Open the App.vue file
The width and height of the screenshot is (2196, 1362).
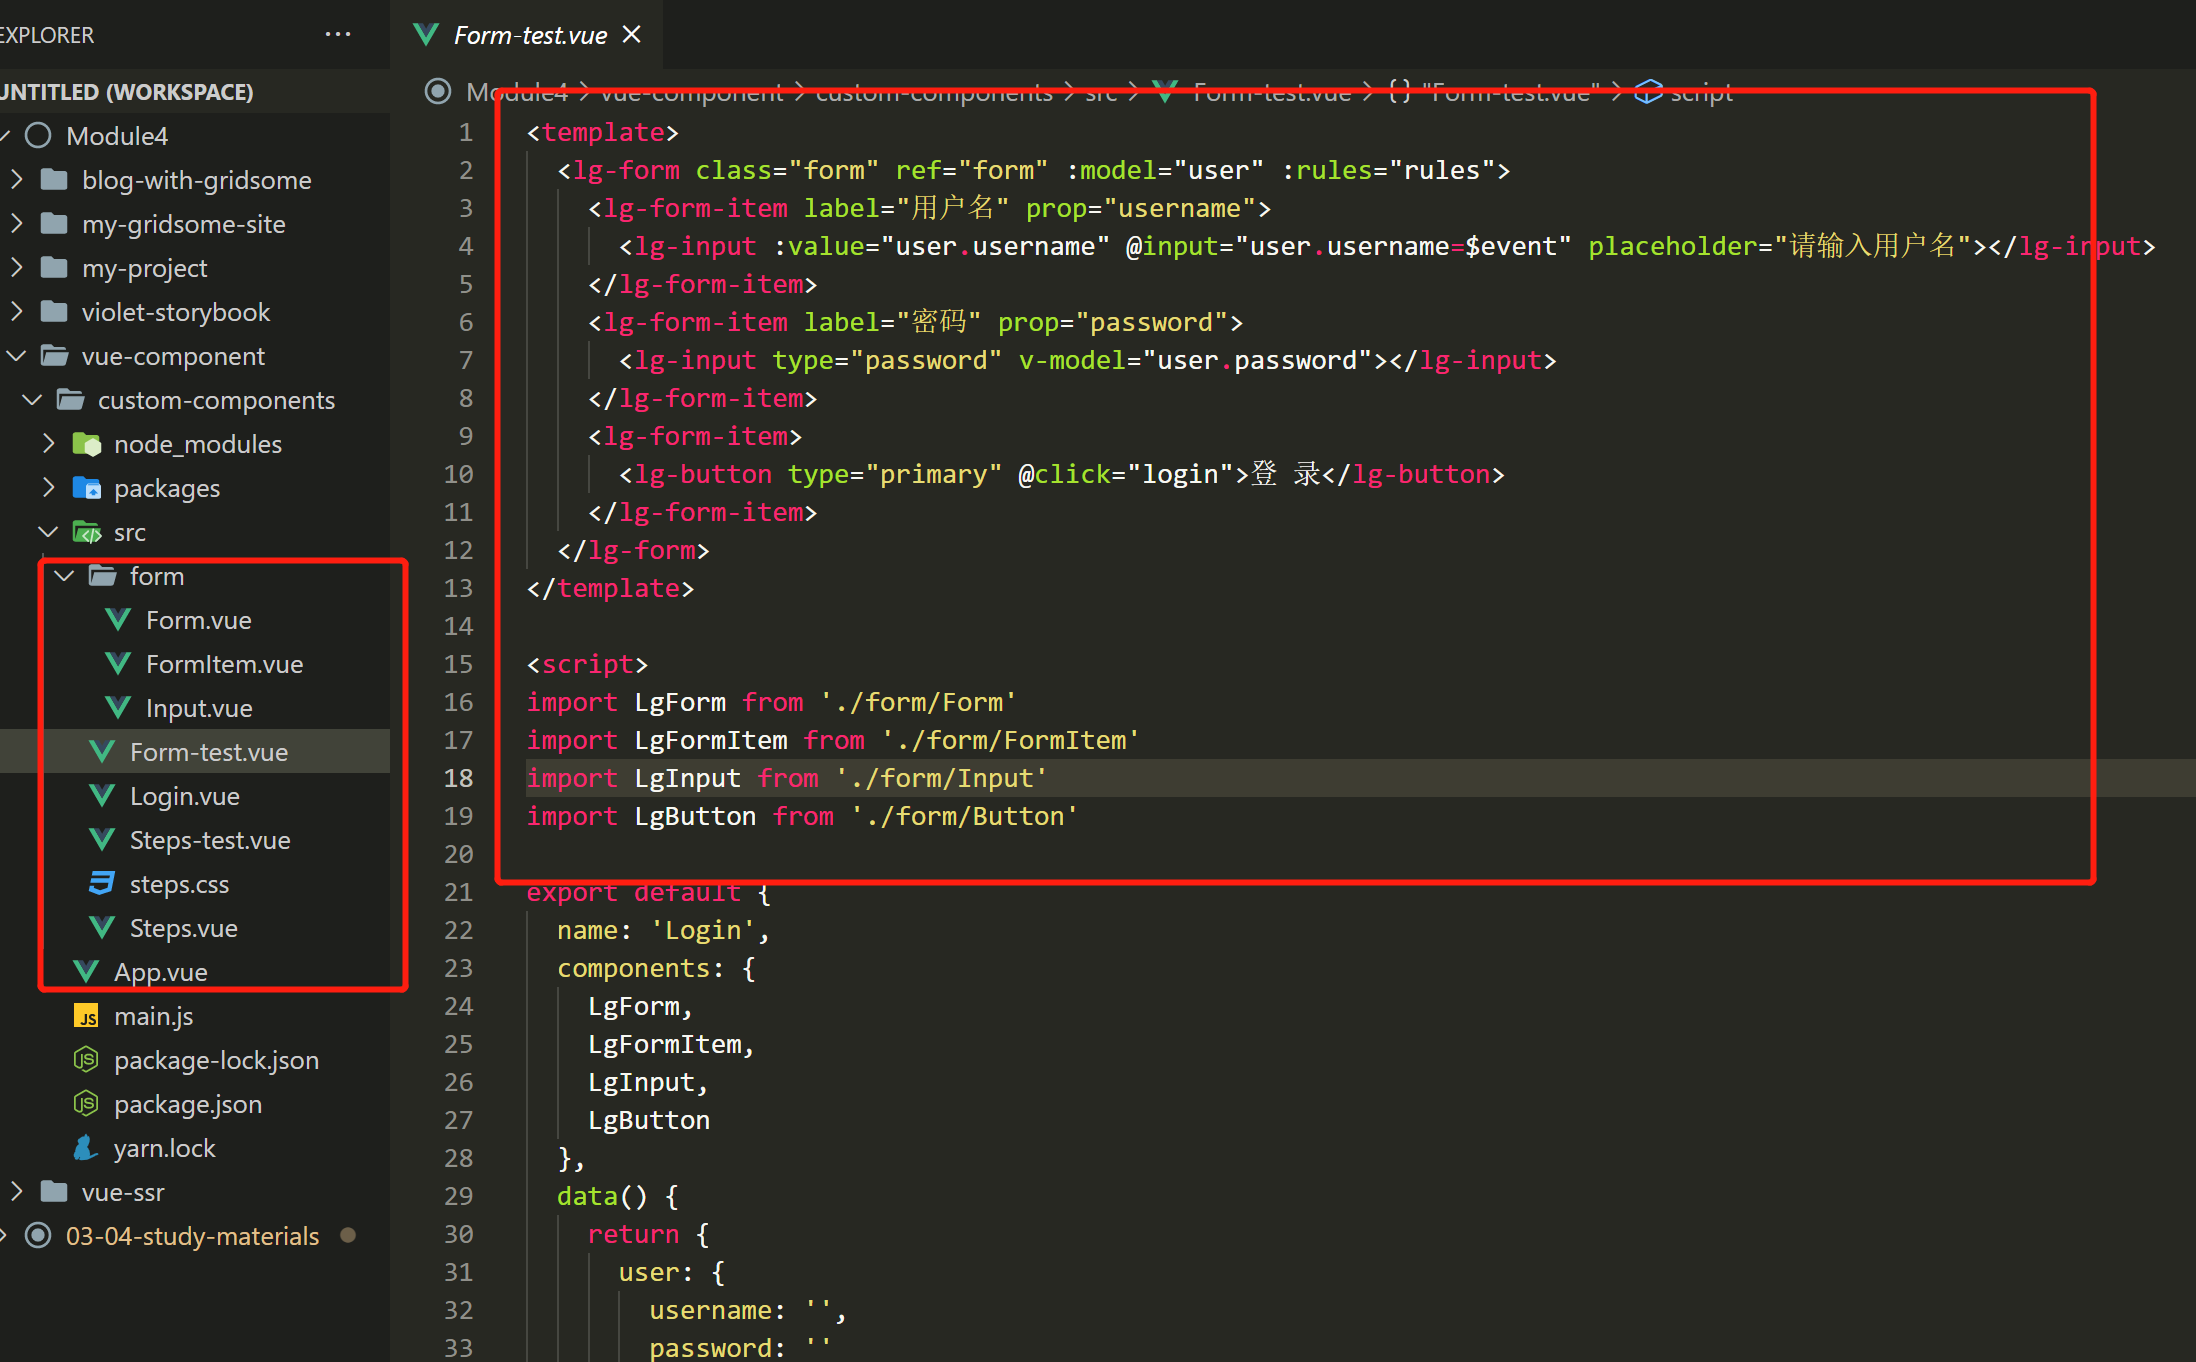[x=161, y=972]
